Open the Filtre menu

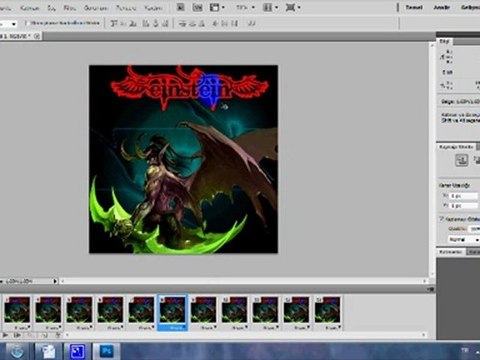tap(70, 7)
